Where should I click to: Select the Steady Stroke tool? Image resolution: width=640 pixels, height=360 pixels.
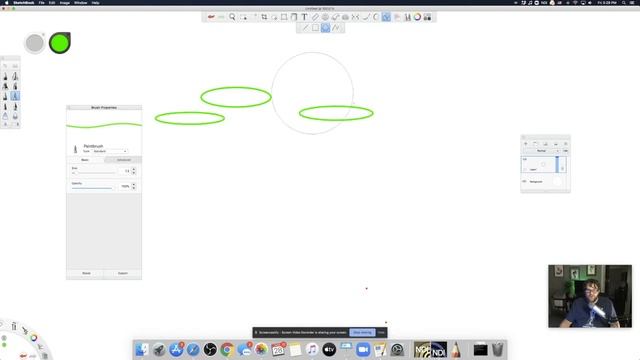click(366, 17)
